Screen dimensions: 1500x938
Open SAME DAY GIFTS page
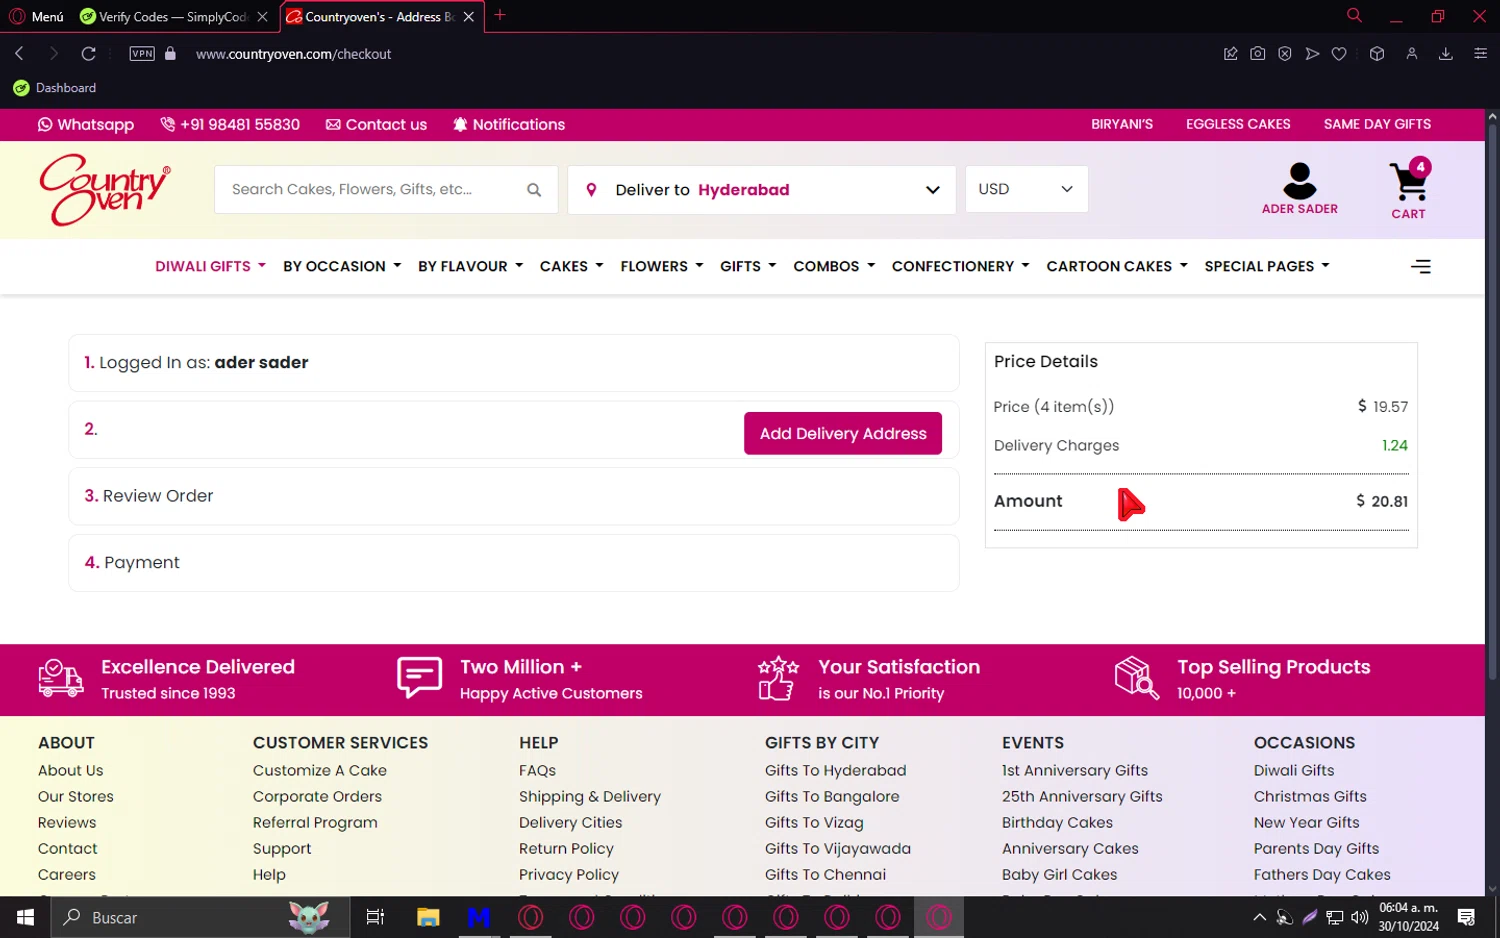click(1377, 124)
